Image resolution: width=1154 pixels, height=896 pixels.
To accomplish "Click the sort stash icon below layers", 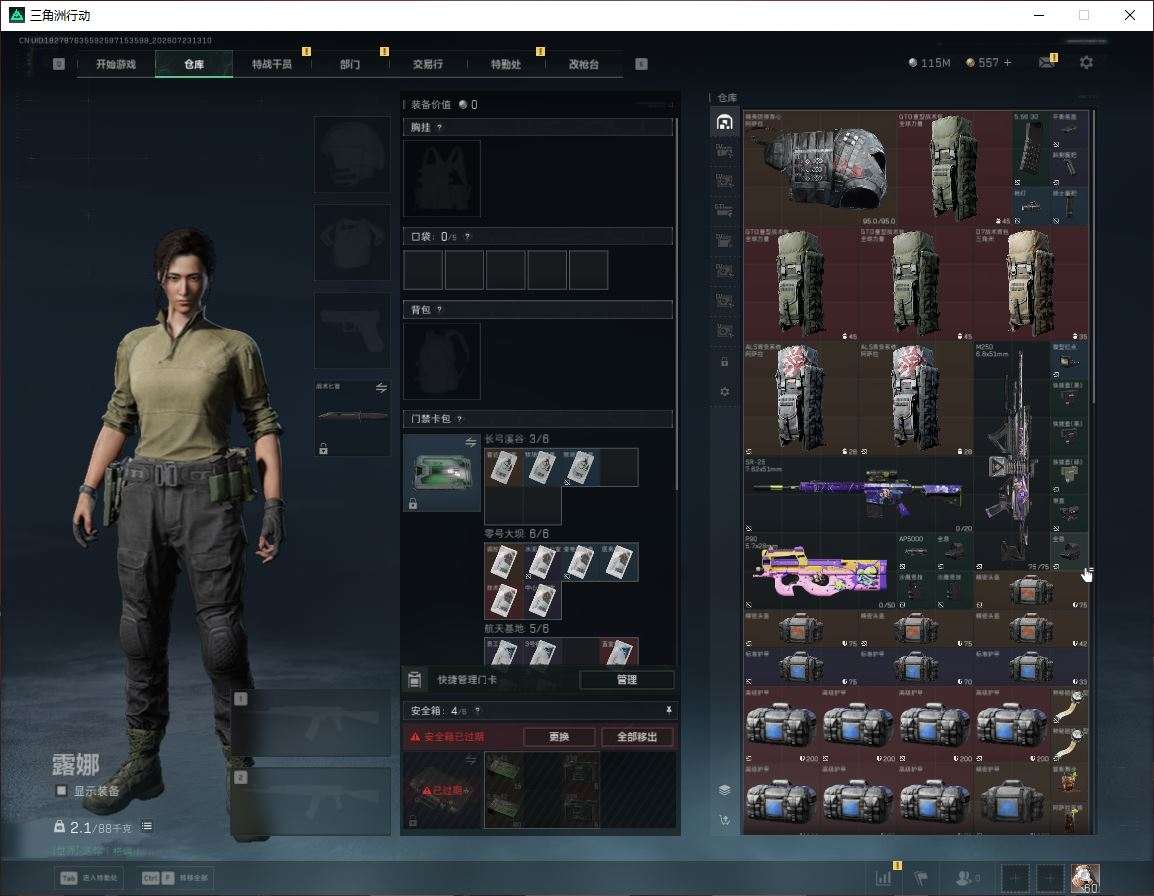I will [x=724, y=820].
